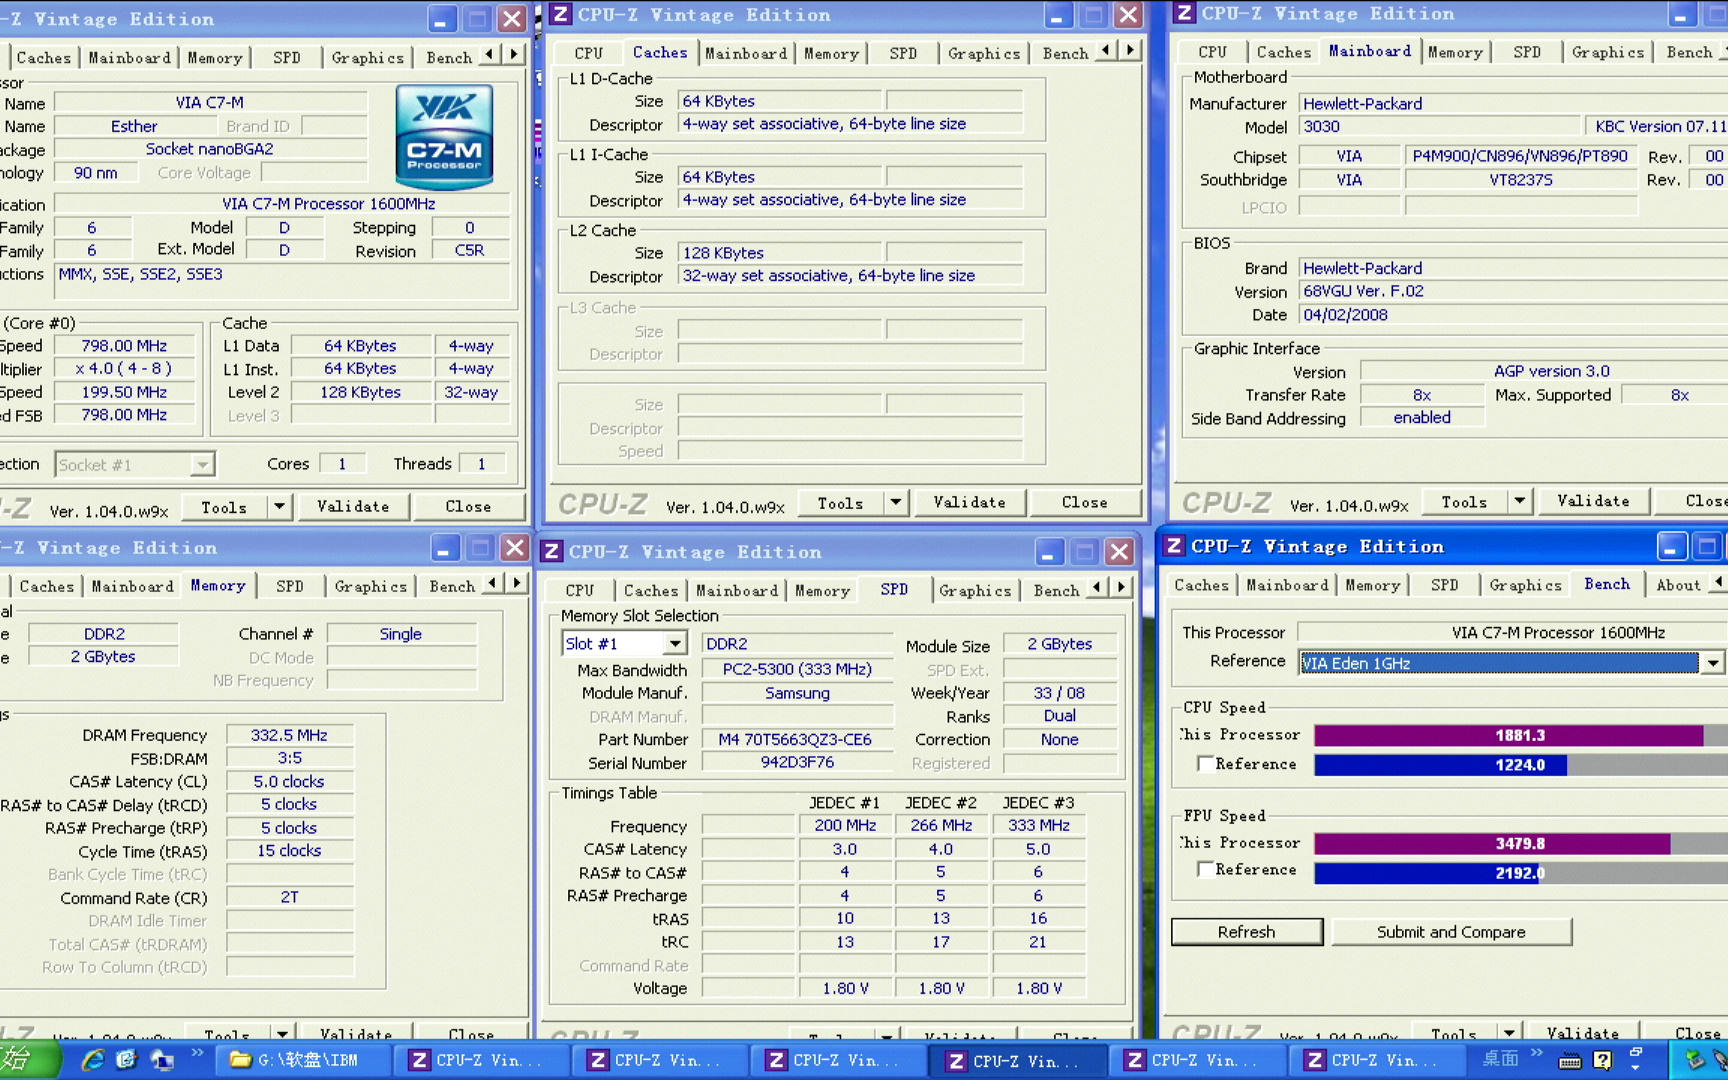The height and width of the screenshot is (1080, 1728).
Task: Enable the Reference checkbox under CPU Speed
Action: coord(1206,764)
